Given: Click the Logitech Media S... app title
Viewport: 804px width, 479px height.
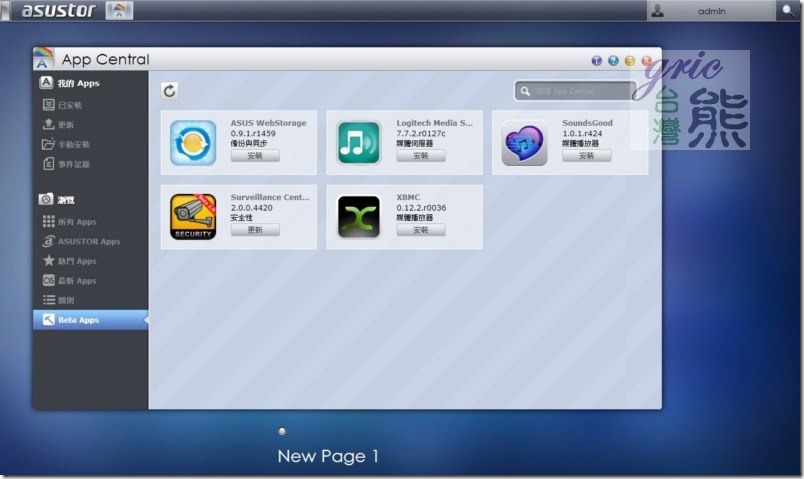Looking at the screenshot, I should [434, 123].
